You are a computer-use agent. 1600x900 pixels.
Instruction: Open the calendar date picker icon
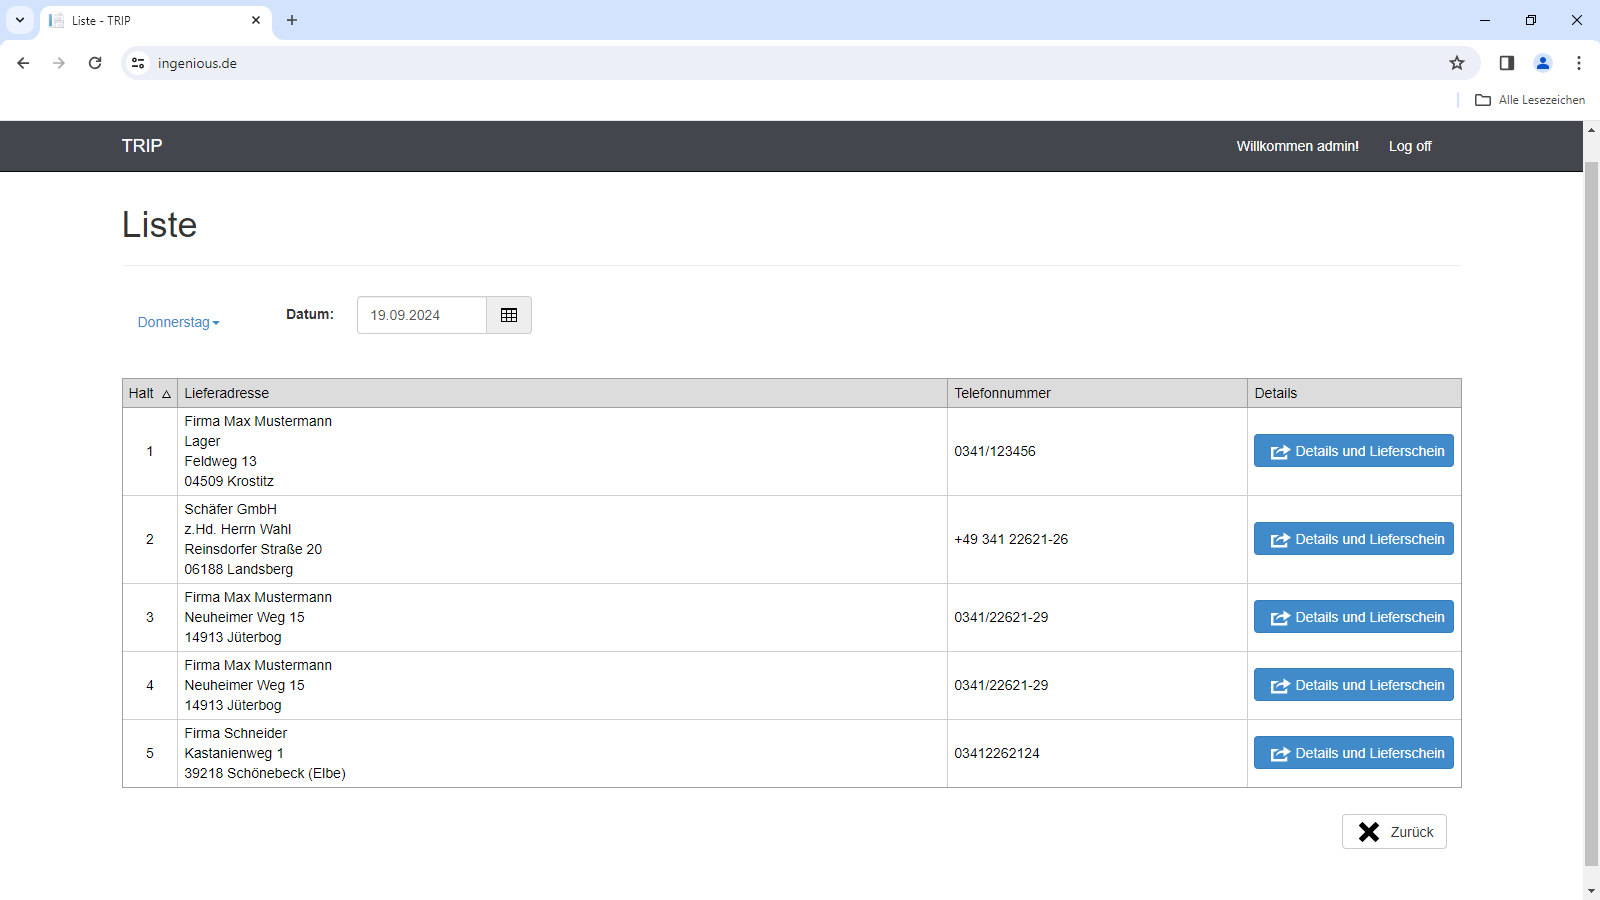coord(509,315)
